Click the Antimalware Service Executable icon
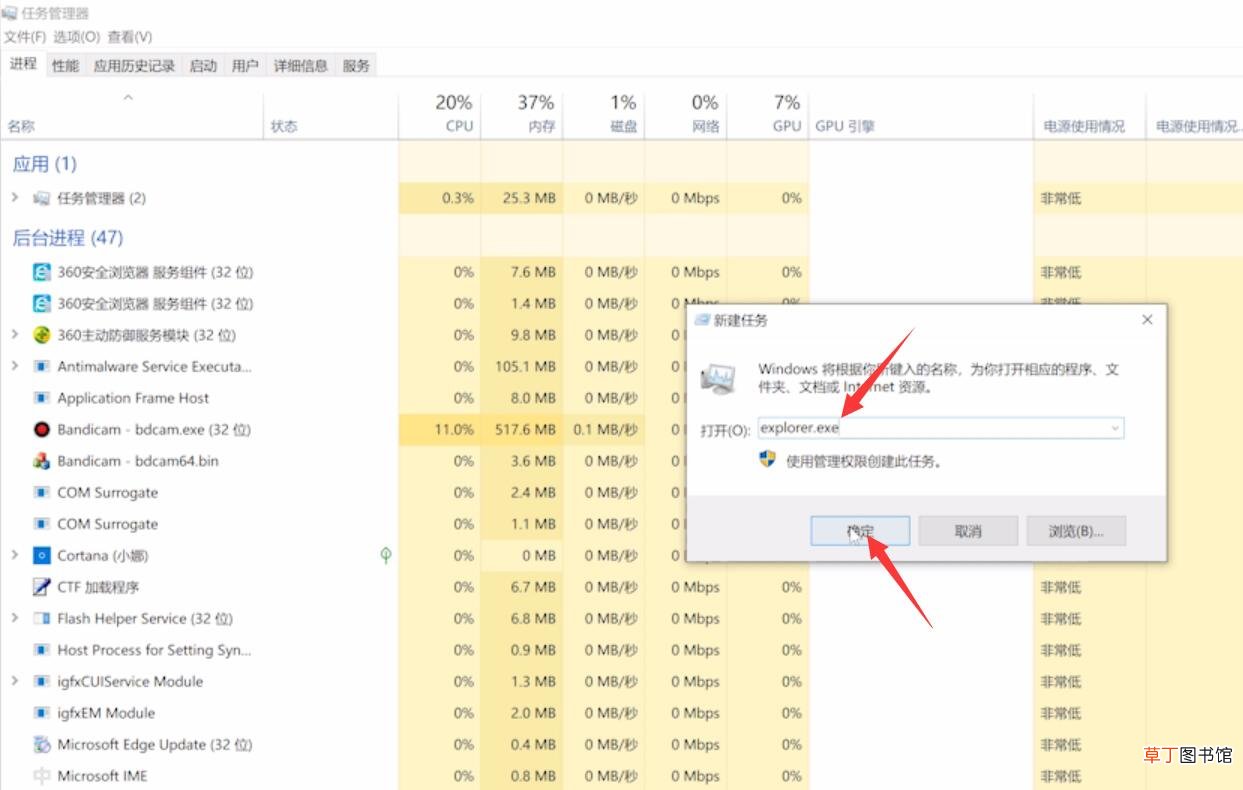The image size is (1243, 790). (41, 367)
